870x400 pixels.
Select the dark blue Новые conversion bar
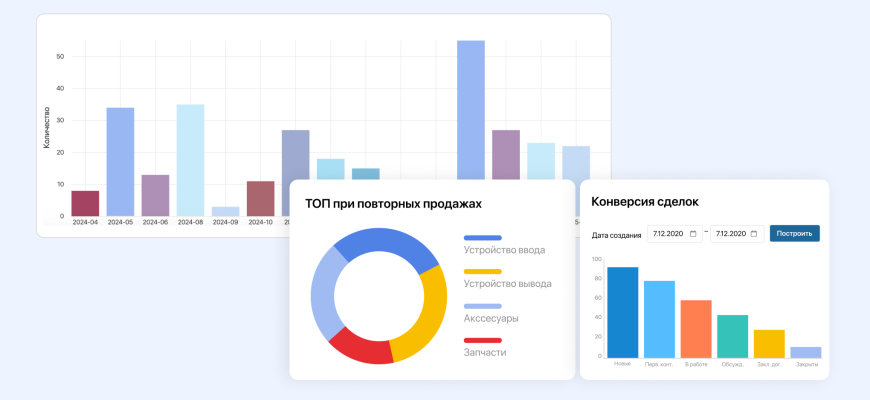click(622, 312)
